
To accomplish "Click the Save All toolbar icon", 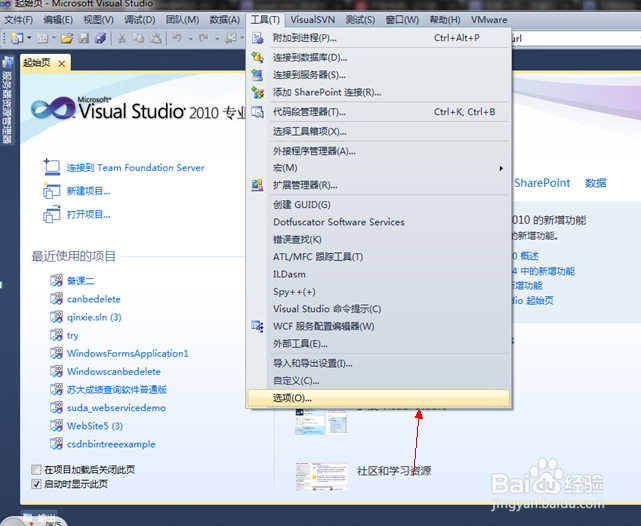I will point(101,38).
